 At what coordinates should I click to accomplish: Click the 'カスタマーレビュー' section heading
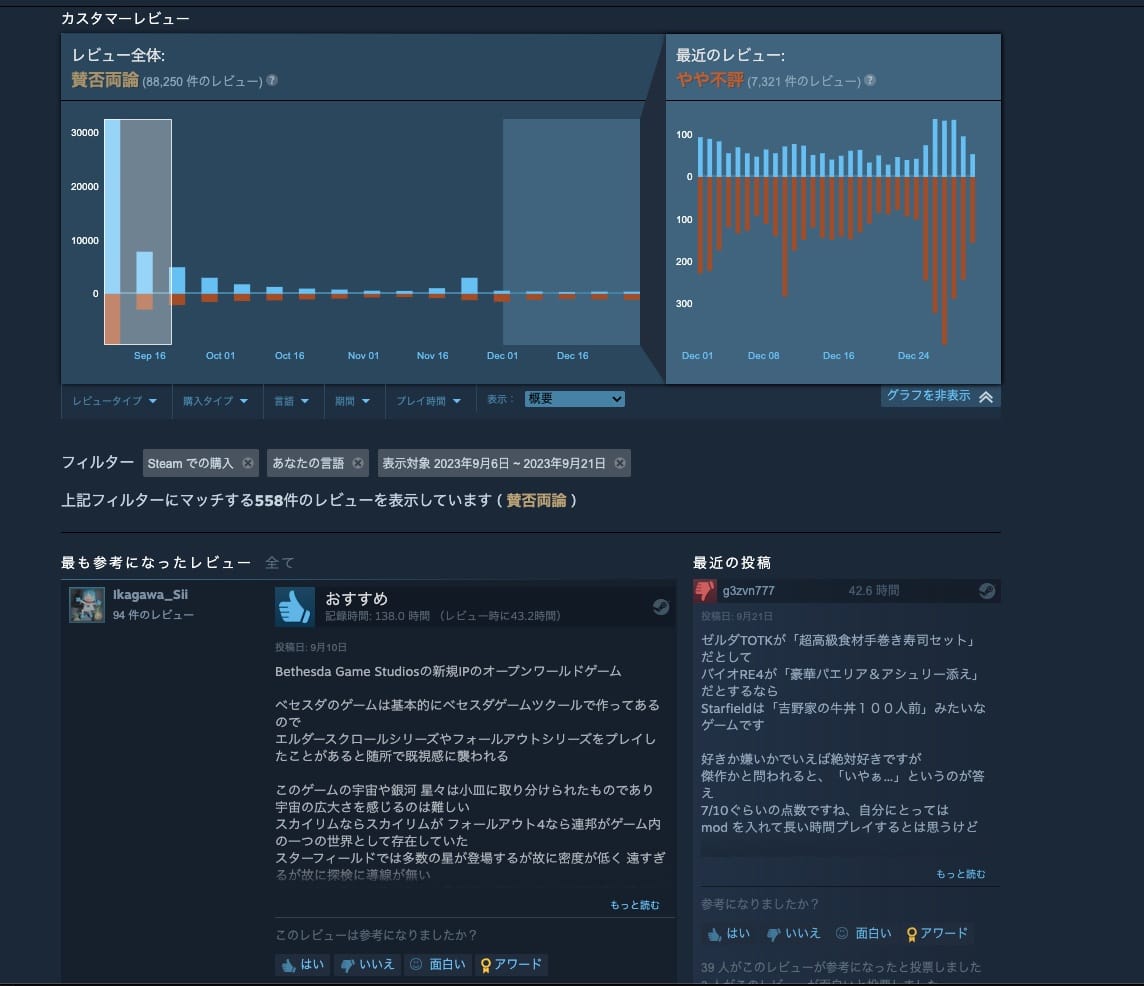coord(125,18)
